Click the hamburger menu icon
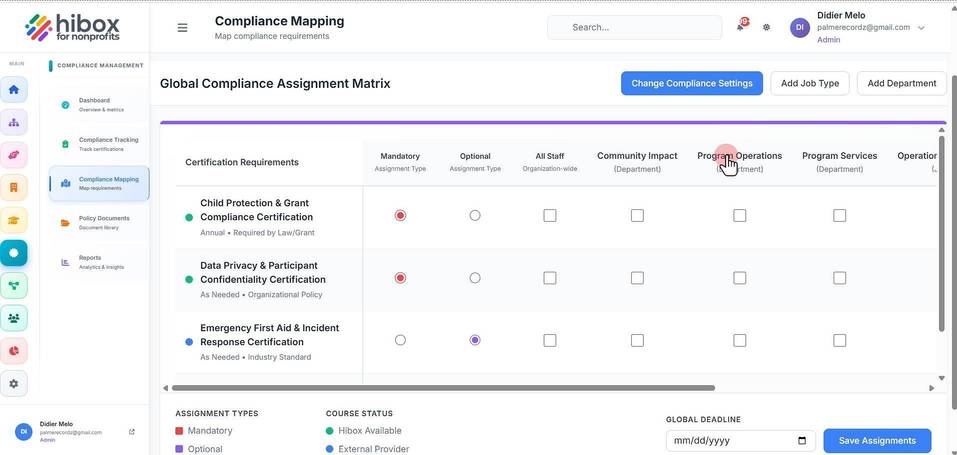 182,27
